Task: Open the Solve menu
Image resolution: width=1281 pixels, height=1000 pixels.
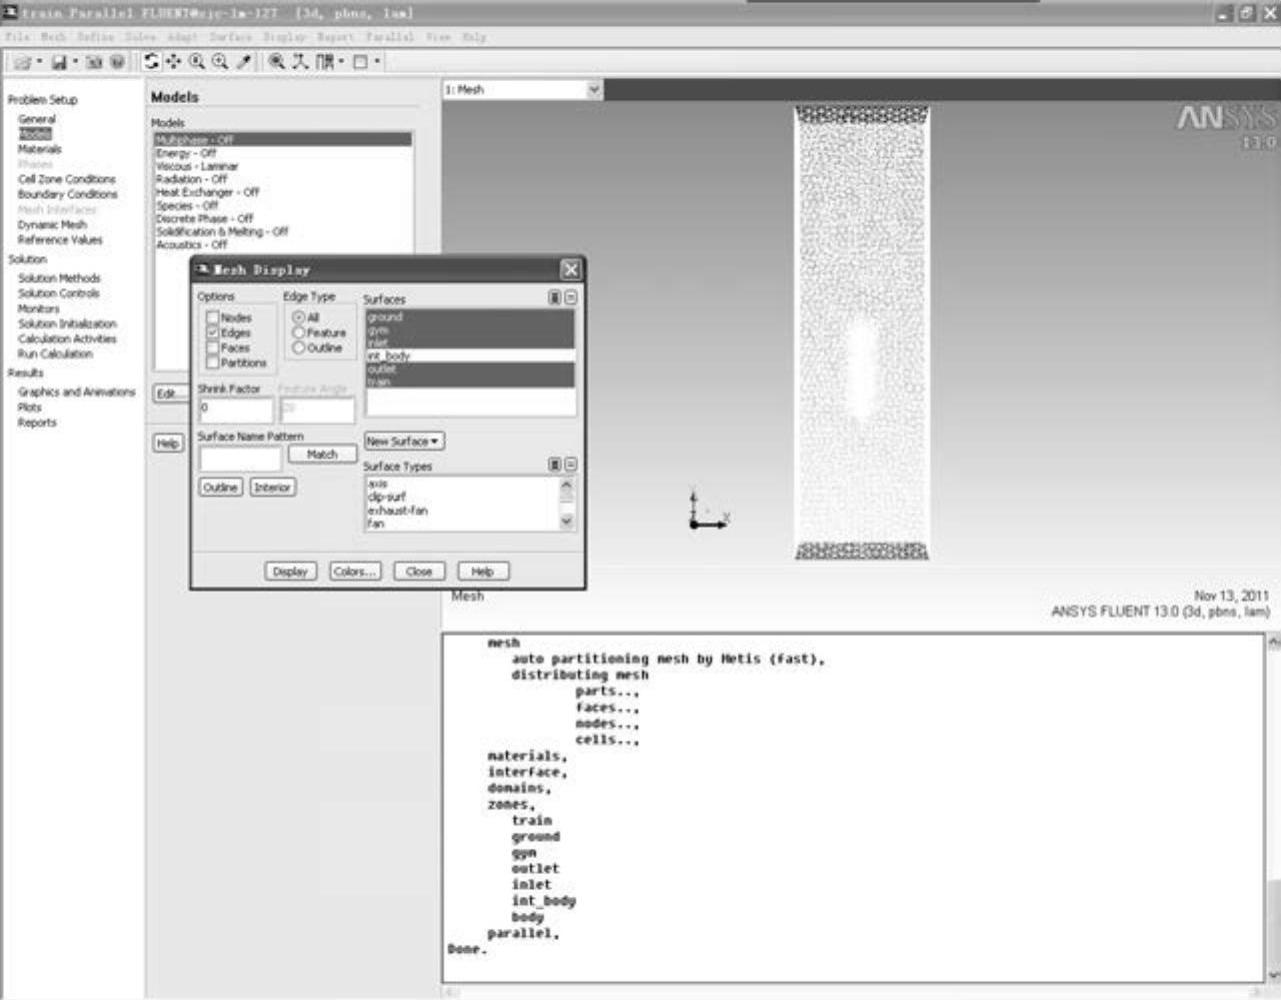Action: 141,37
